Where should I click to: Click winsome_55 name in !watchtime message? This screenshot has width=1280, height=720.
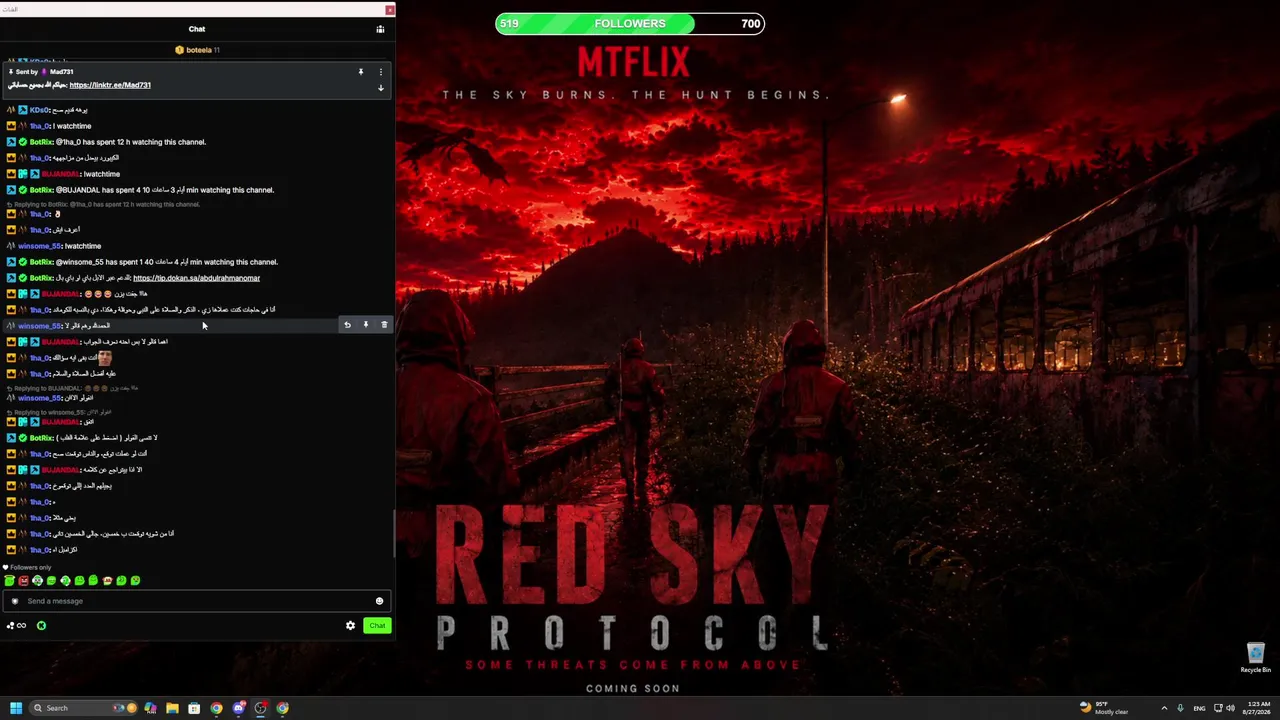pos(39,246)
